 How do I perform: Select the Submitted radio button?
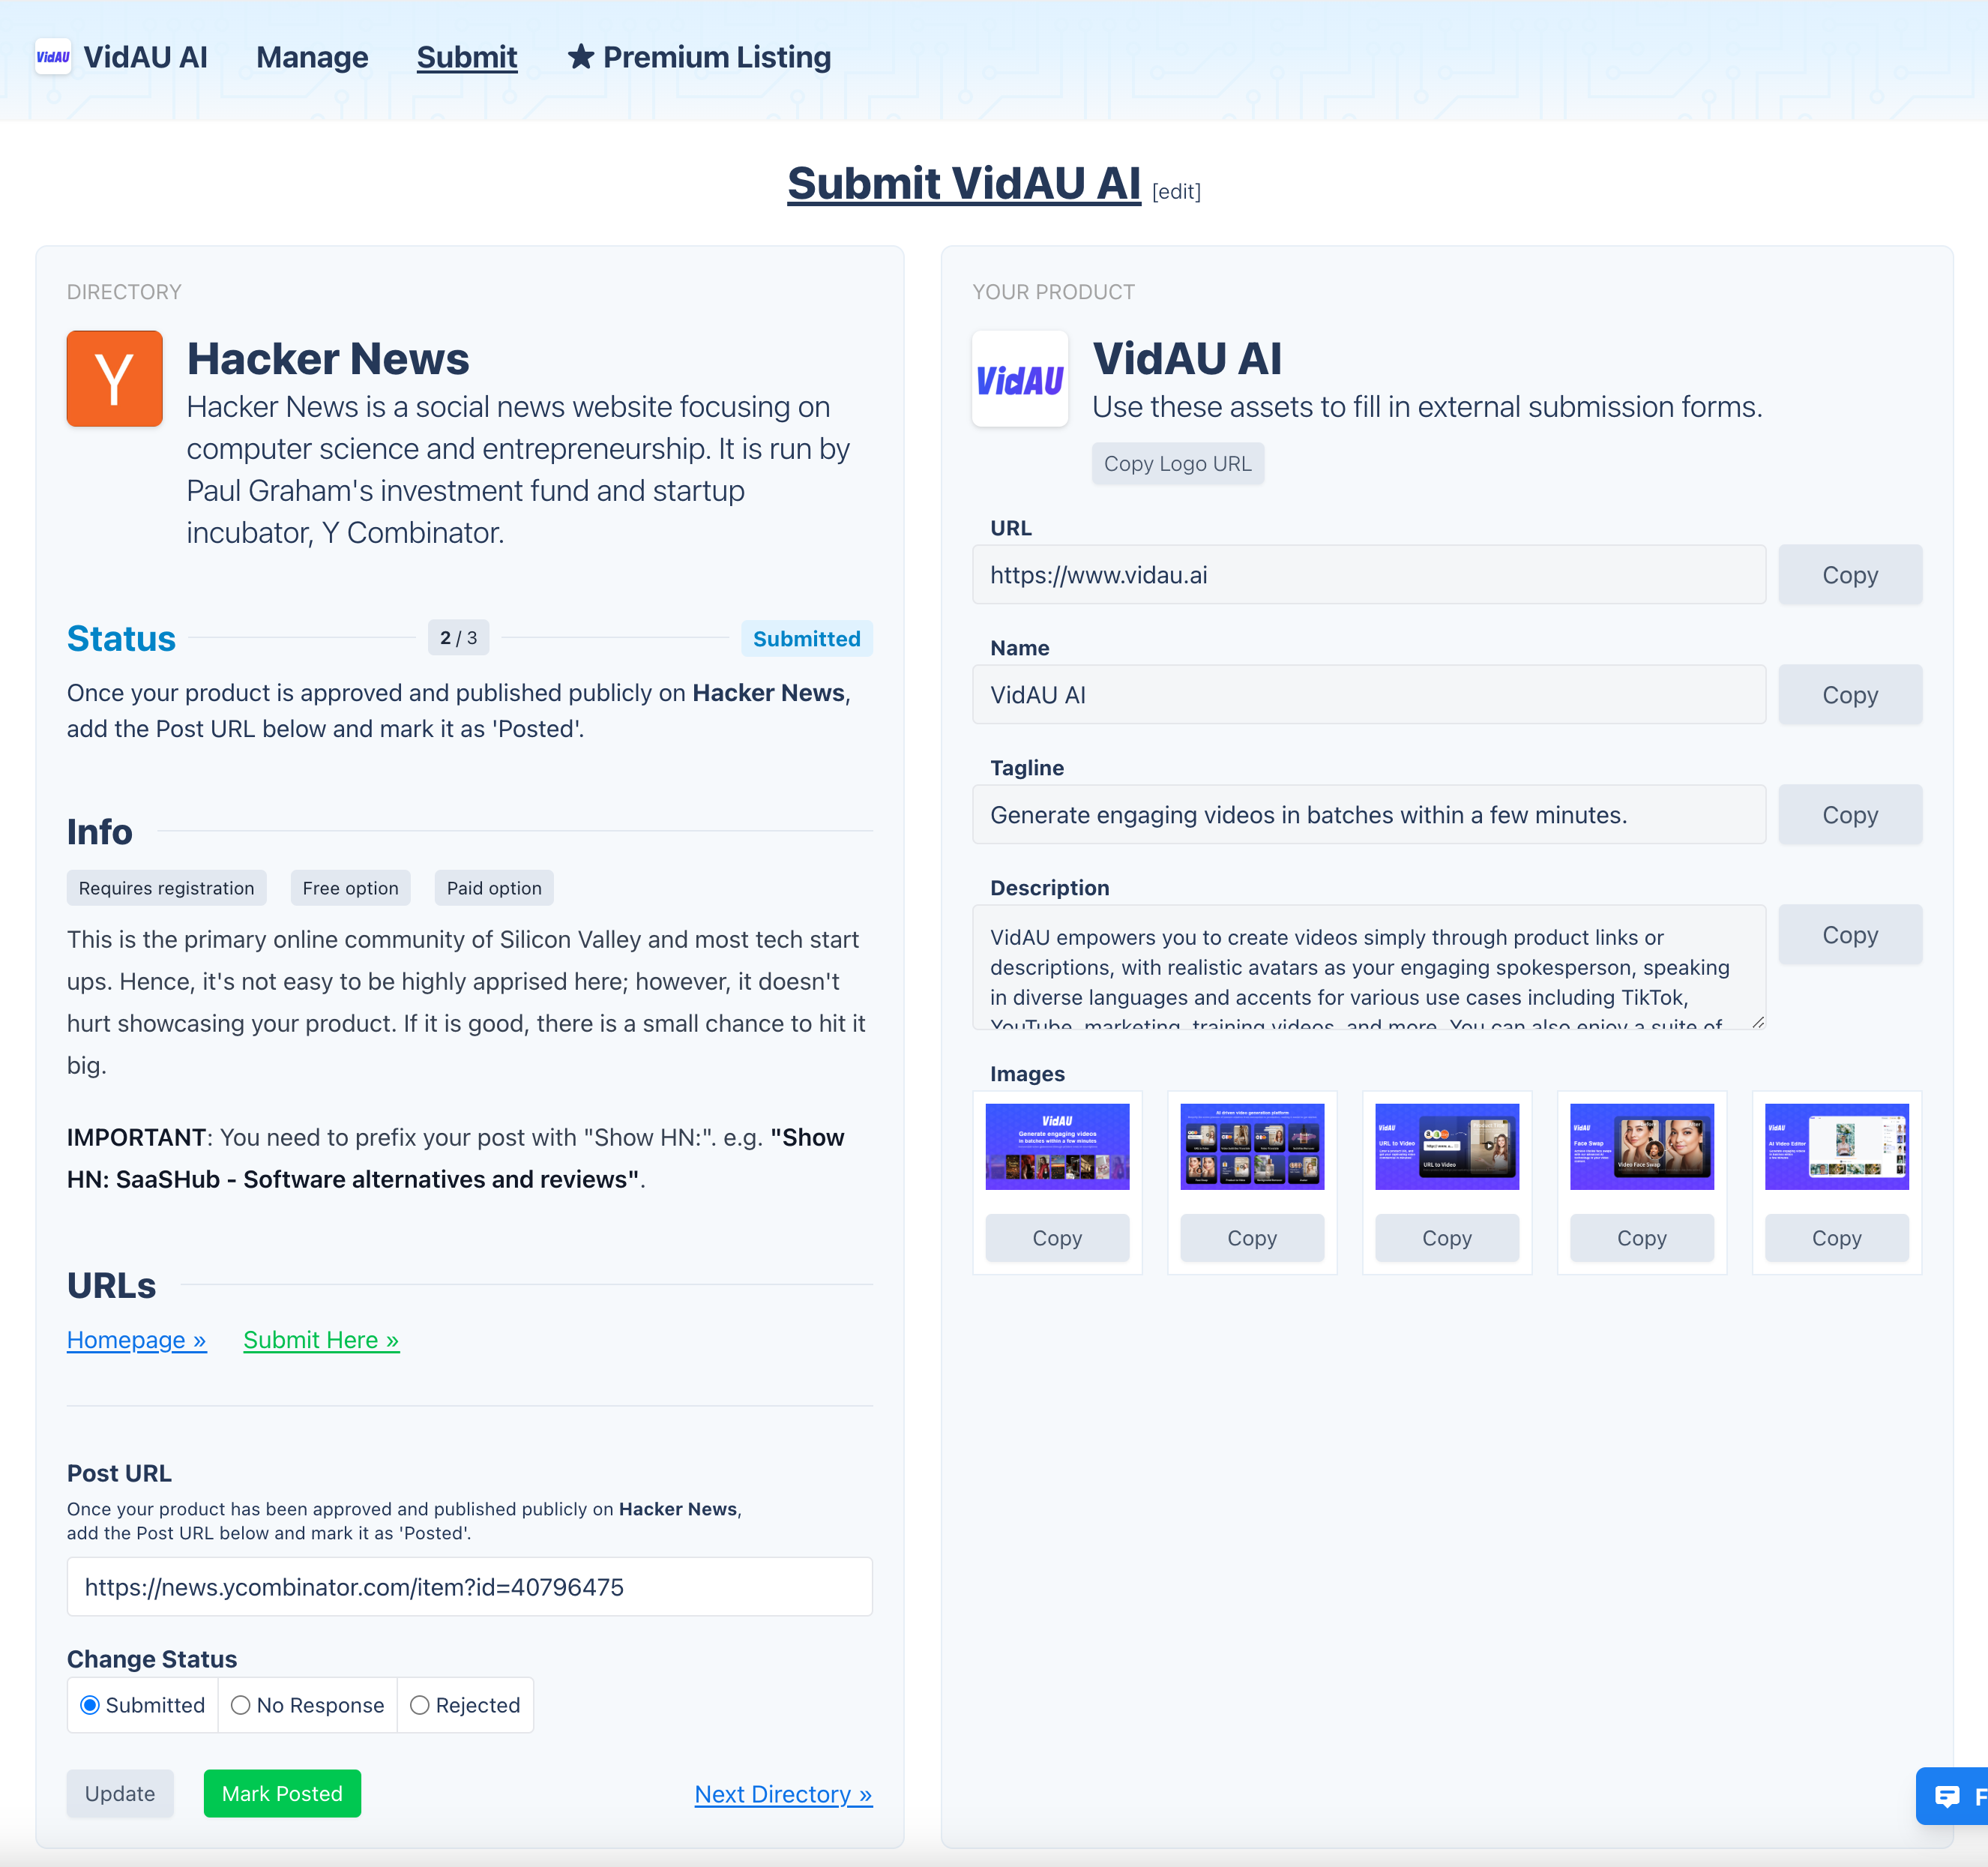tap(90, 1705)
